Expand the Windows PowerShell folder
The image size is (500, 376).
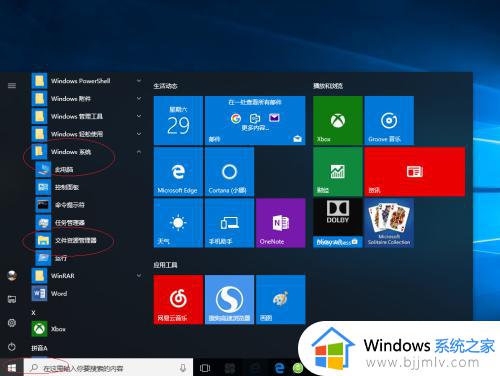(87, 81)
